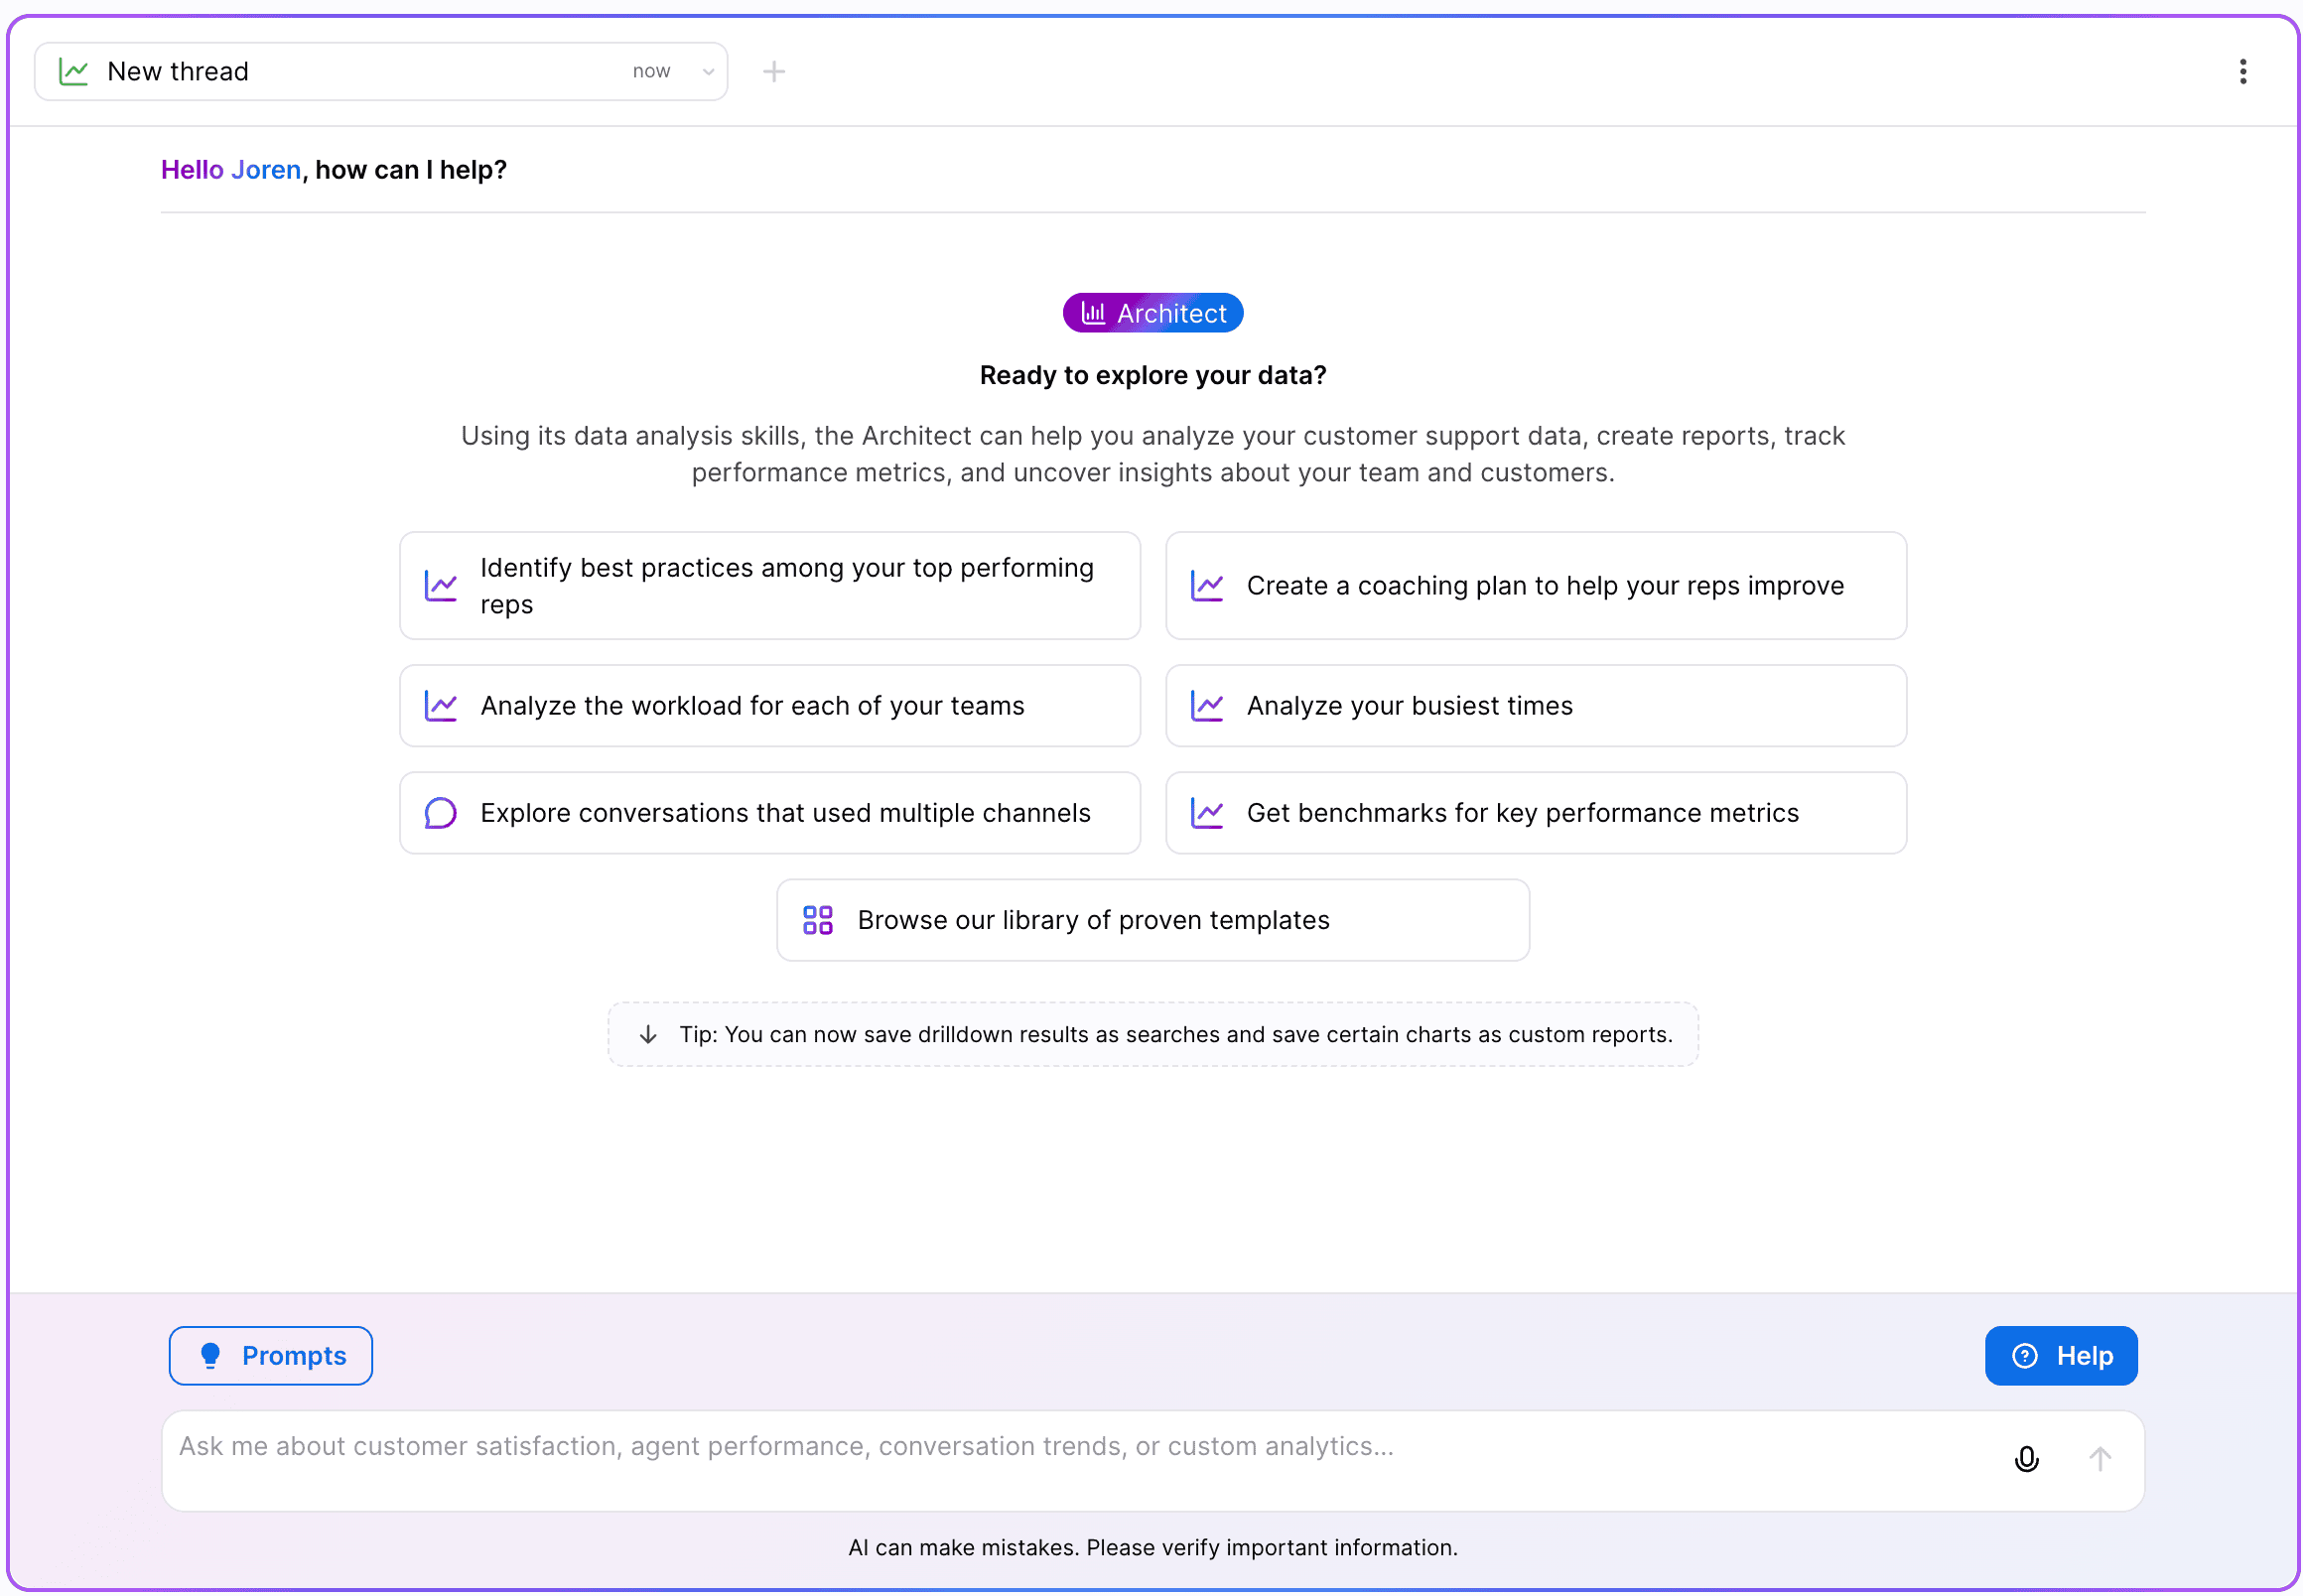
Task: Click the down arrow icon in the tip
Action: [x=647, y=1034]
